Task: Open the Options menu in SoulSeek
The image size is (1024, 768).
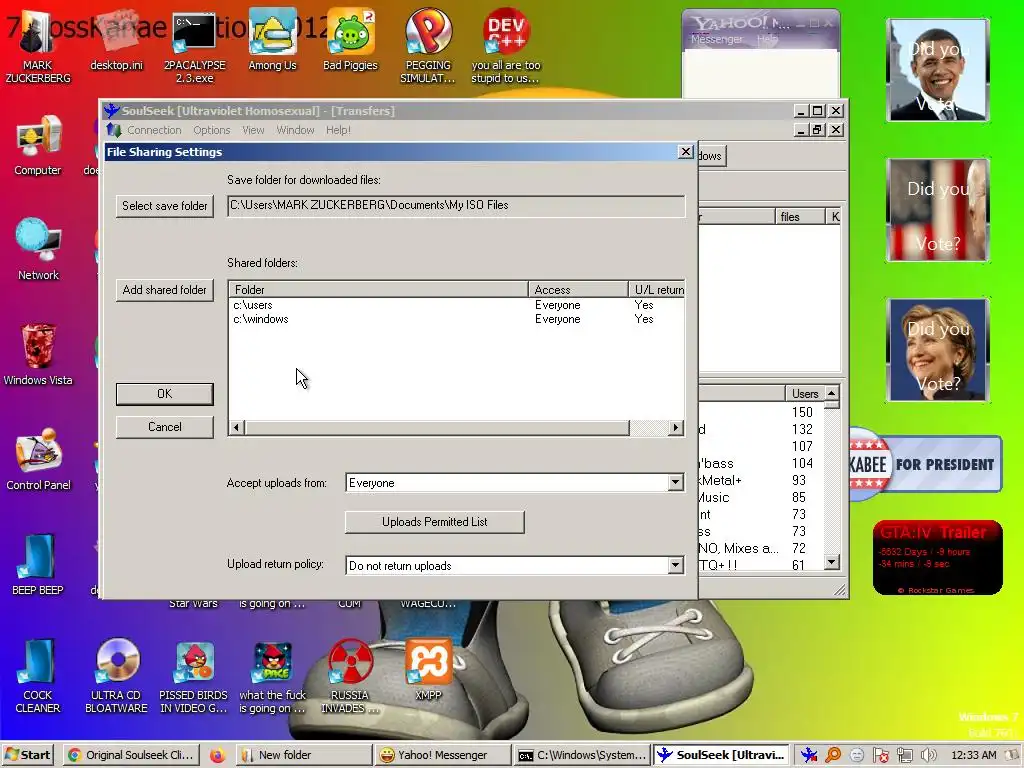Action: click(212, 130)
